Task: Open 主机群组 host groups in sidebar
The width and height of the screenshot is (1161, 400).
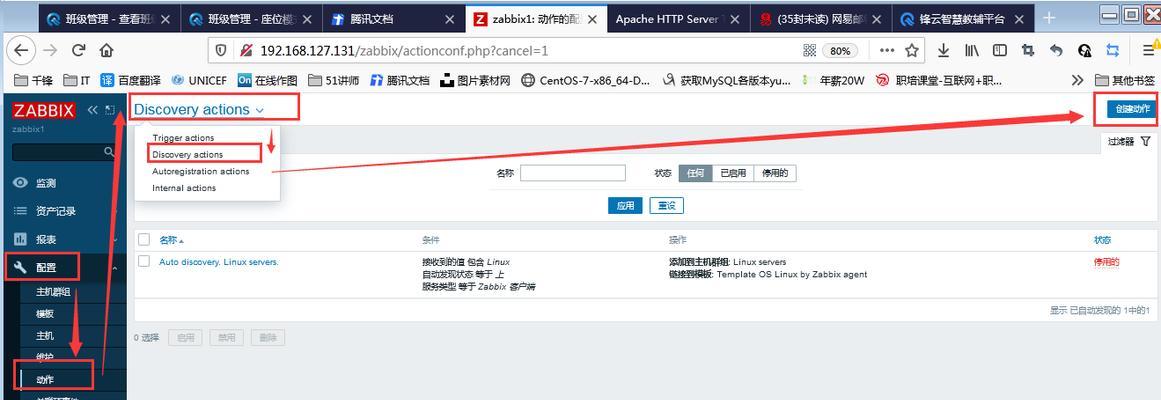Action: [53, 292]
